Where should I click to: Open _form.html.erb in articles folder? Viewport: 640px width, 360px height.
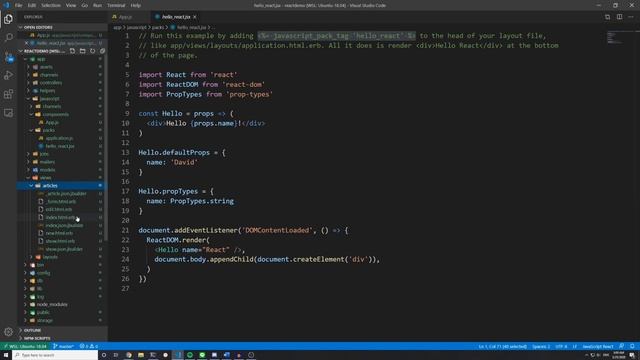tap(60, 201)
